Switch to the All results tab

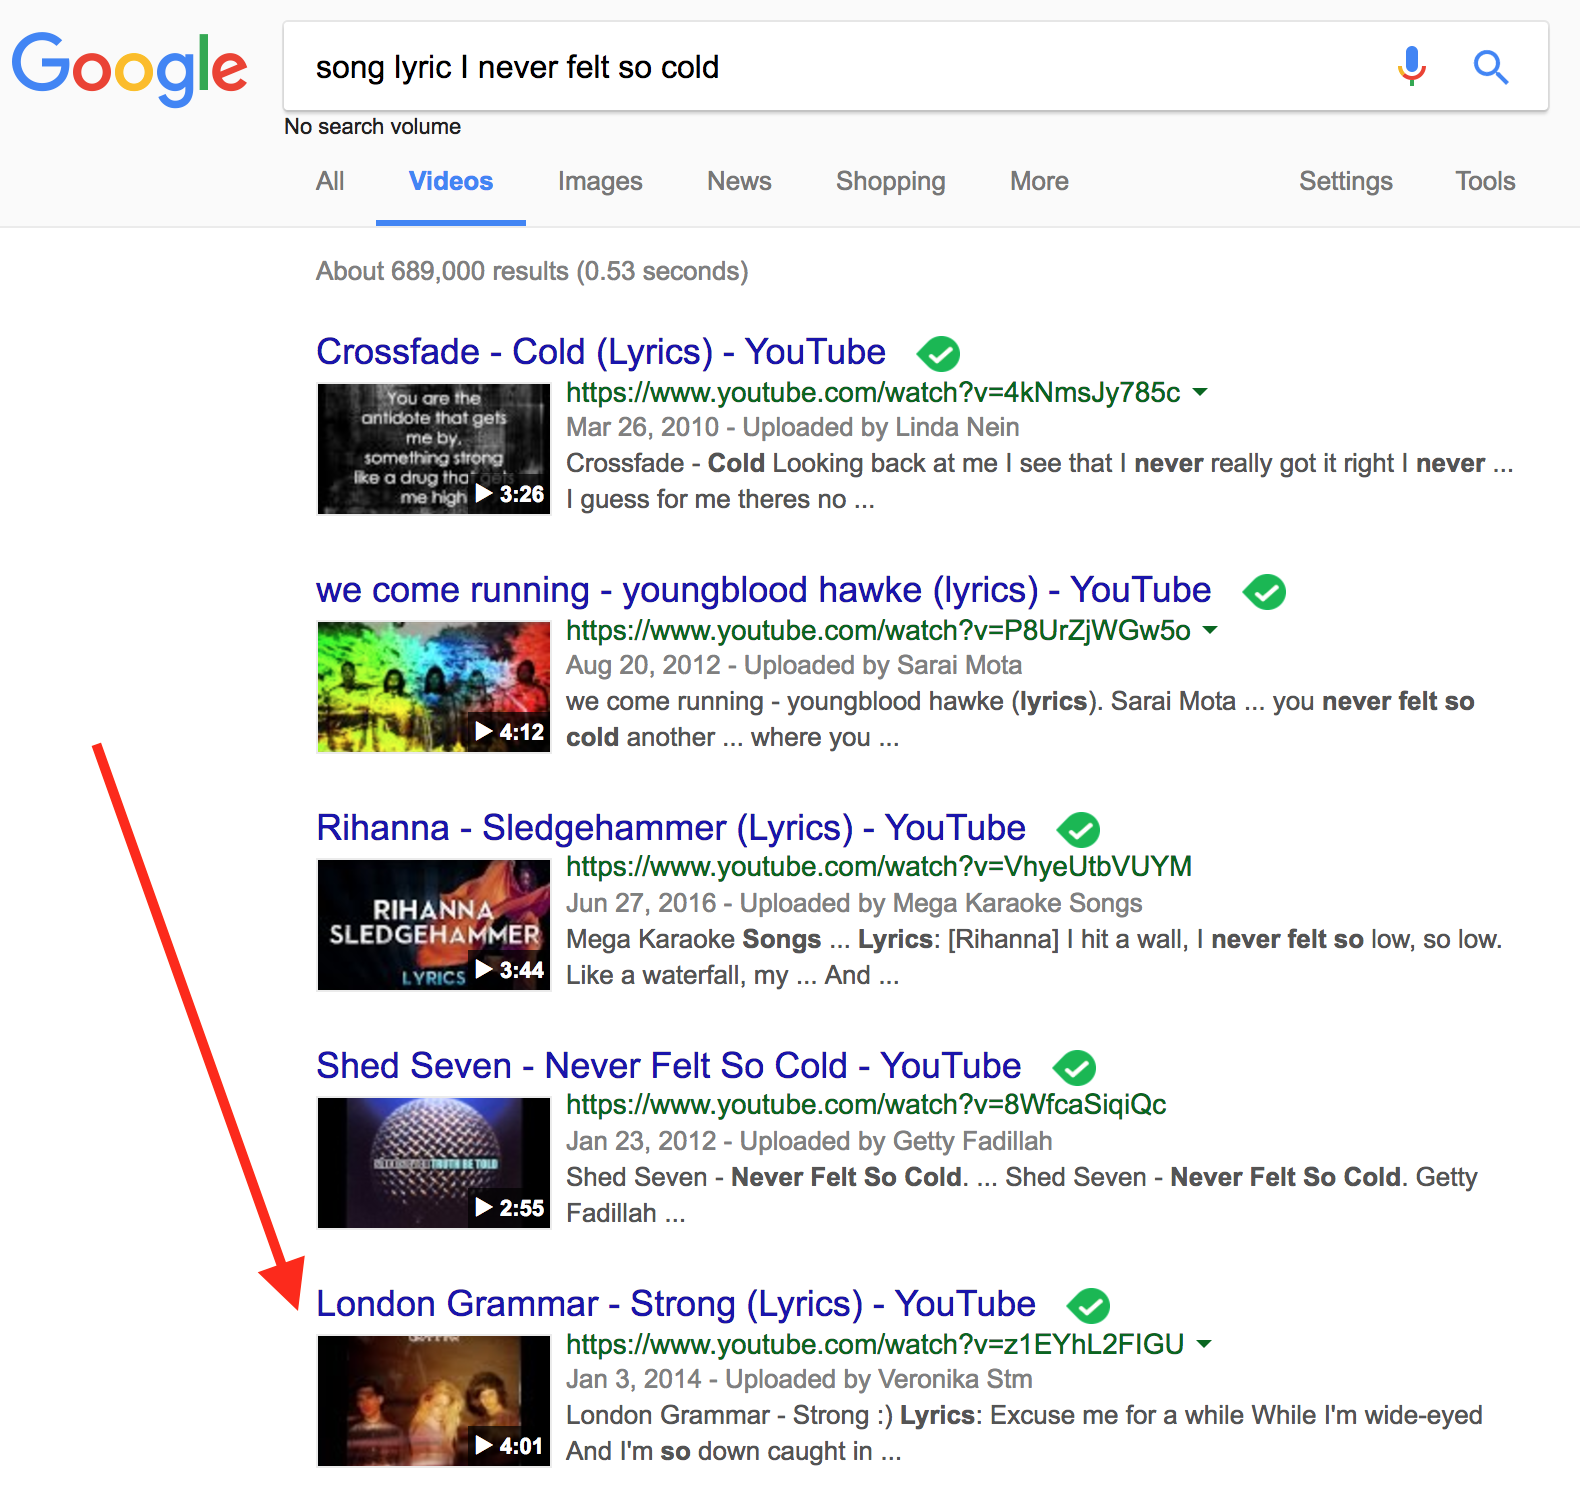click(x=330, y=181)
